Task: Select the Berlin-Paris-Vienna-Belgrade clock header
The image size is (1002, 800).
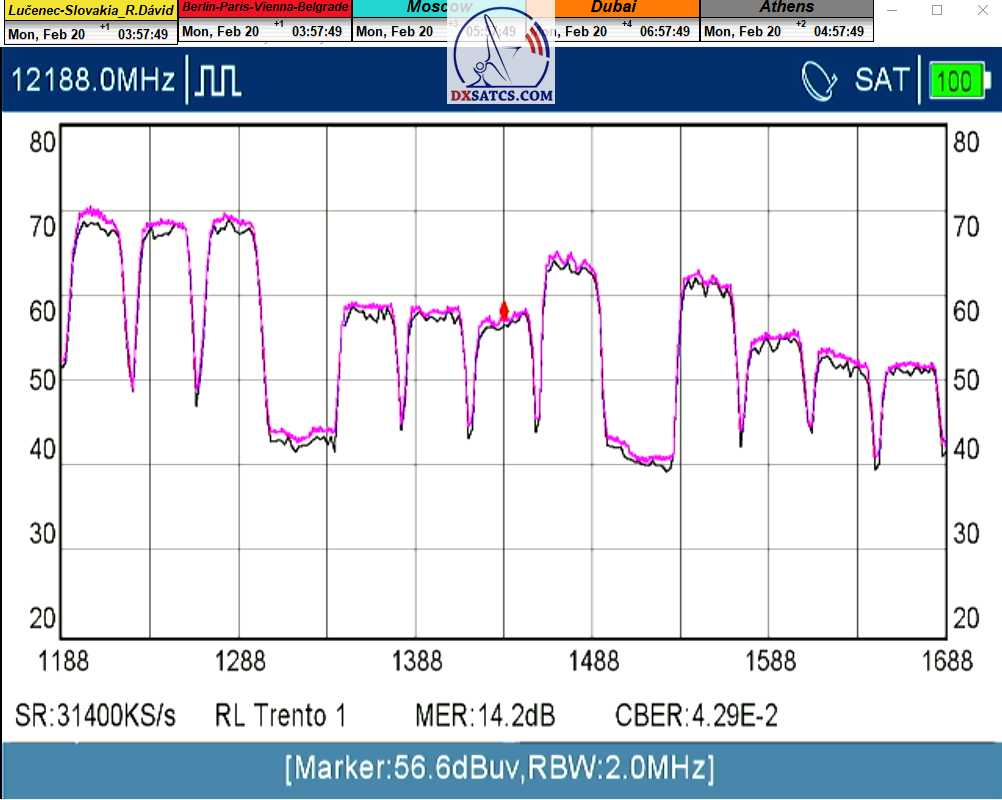Action: pos(265,7)
